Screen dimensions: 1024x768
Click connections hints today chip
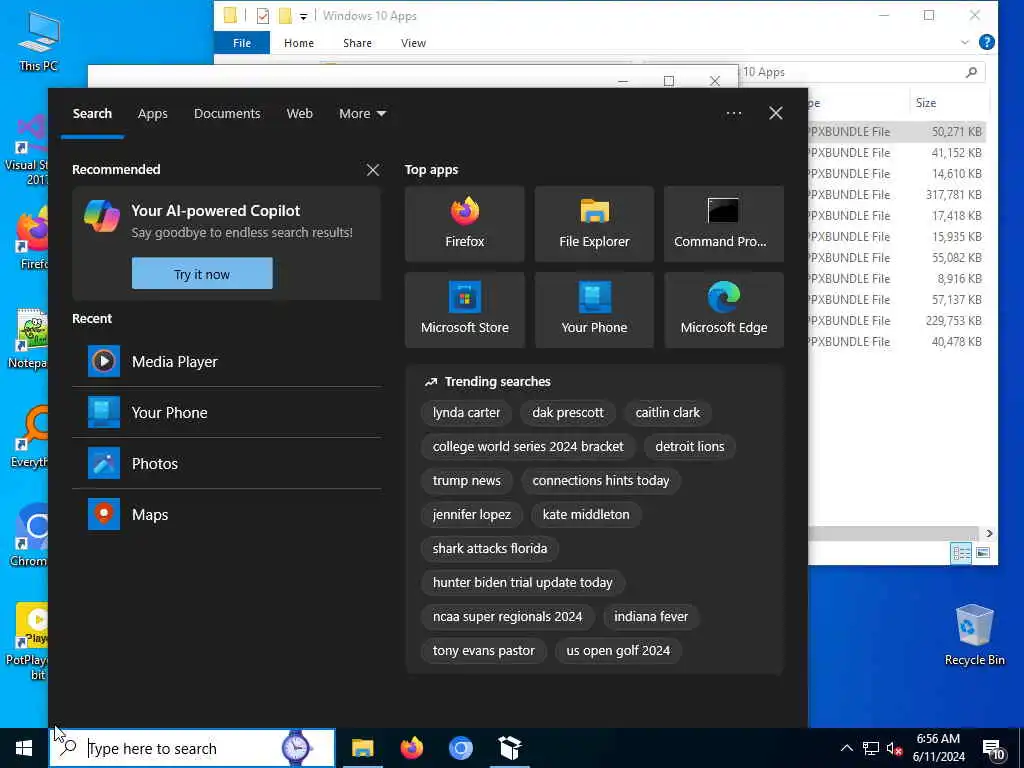click(601, 481)
